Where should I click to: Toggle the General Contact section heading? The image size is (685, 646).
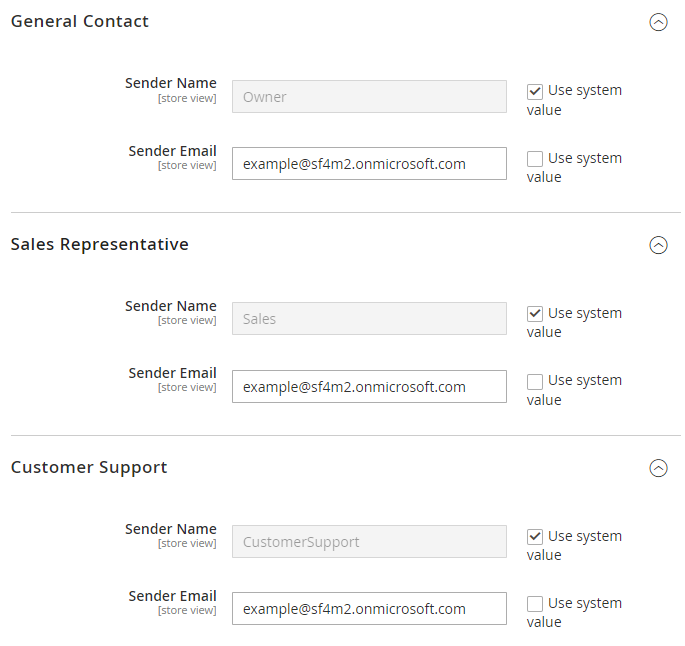coord(80,21)
